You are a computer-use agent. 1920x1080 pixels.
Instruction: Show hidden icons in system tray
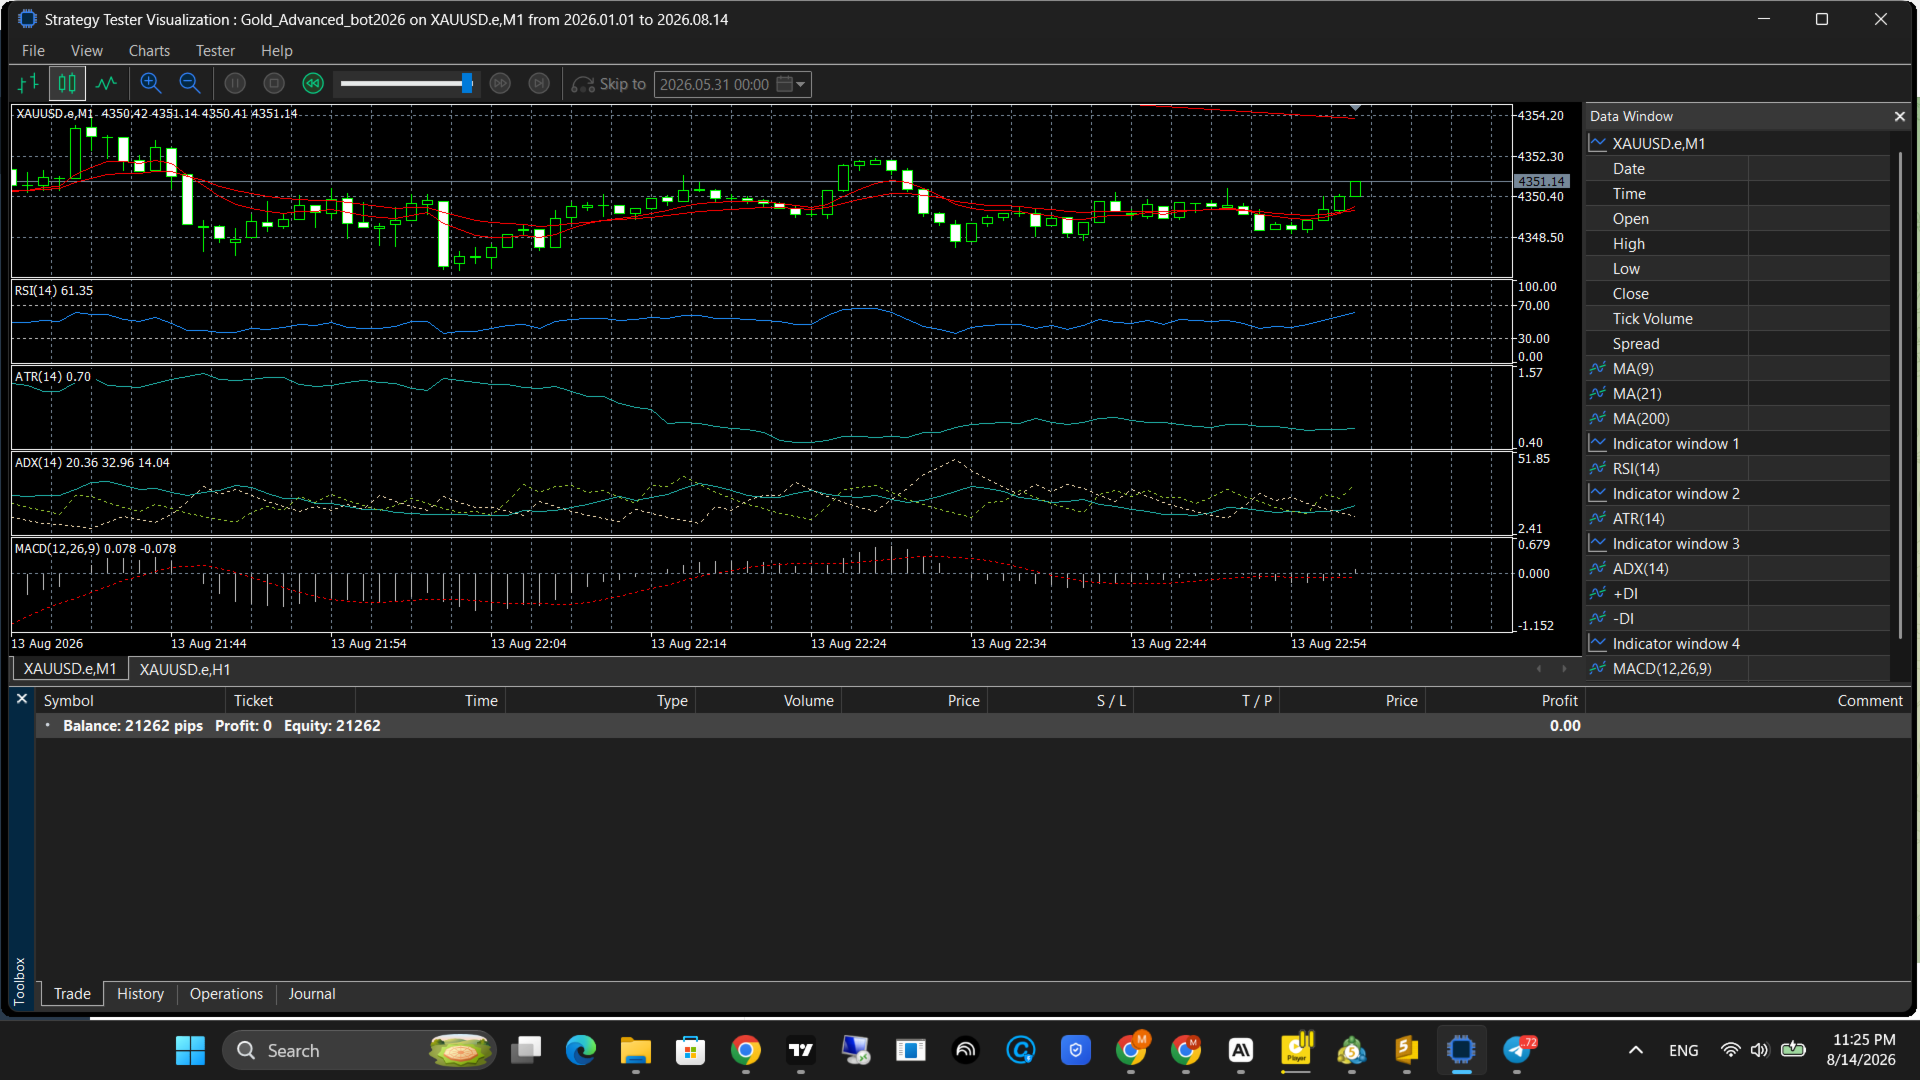pos(1636,1050)
